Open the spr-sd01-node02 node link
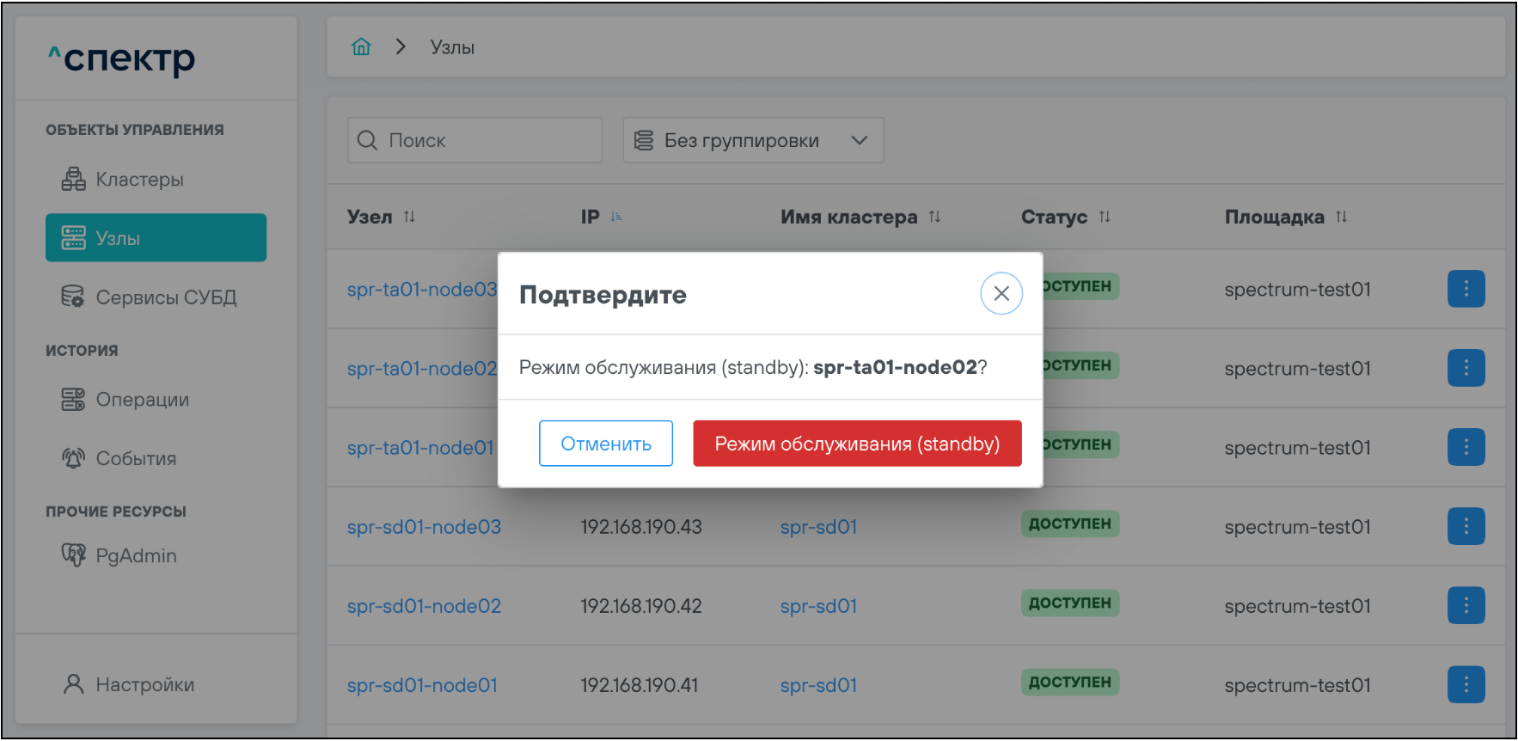The image size is (1518, 741). [424, 606]
